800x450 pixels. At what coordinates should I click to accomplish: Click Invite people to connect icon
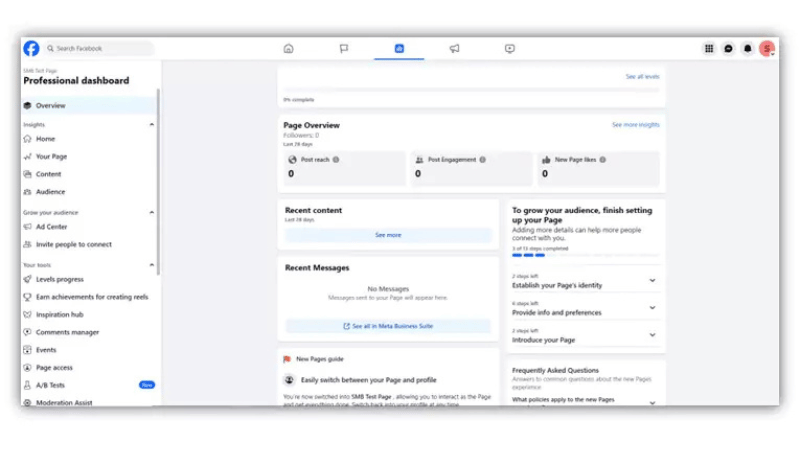(x=28, y=244)
